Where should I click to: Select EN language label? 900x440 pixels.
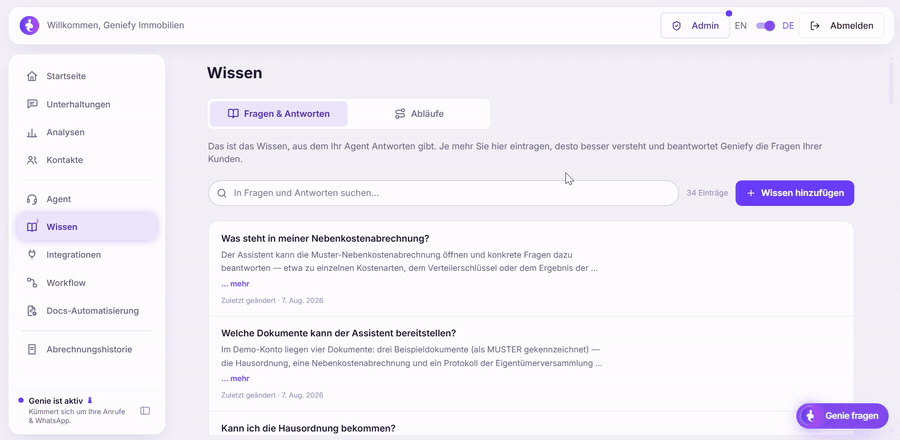pos(741,26)
